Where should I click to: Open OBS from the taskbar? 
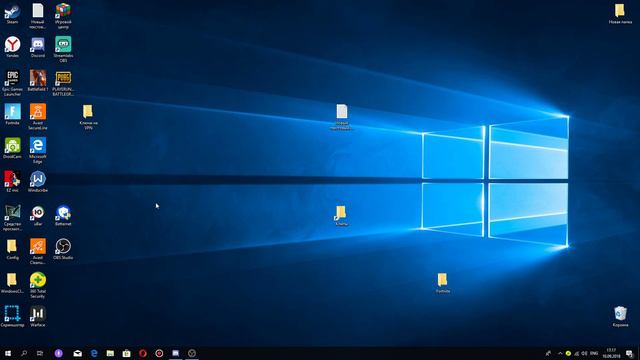(x=192, y=353)
